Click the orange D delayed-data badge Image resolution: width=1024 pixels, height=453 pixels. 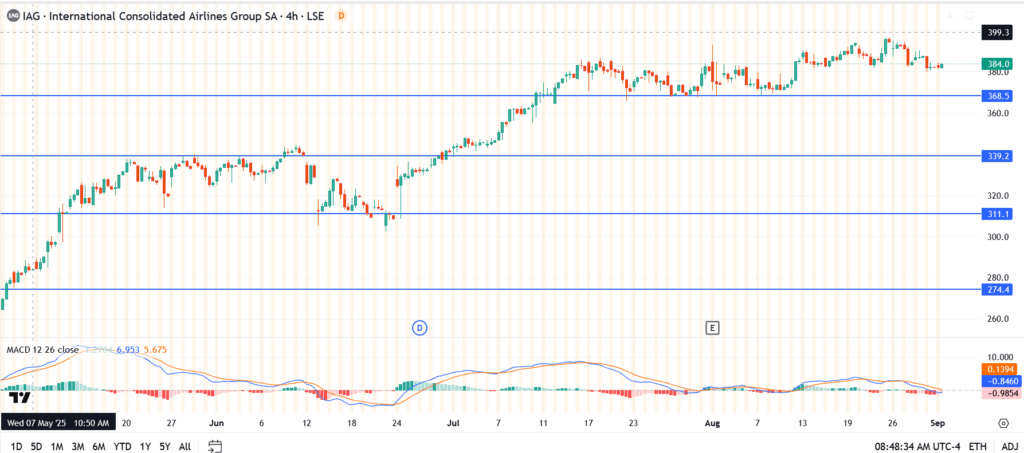(x=341, y=15)
